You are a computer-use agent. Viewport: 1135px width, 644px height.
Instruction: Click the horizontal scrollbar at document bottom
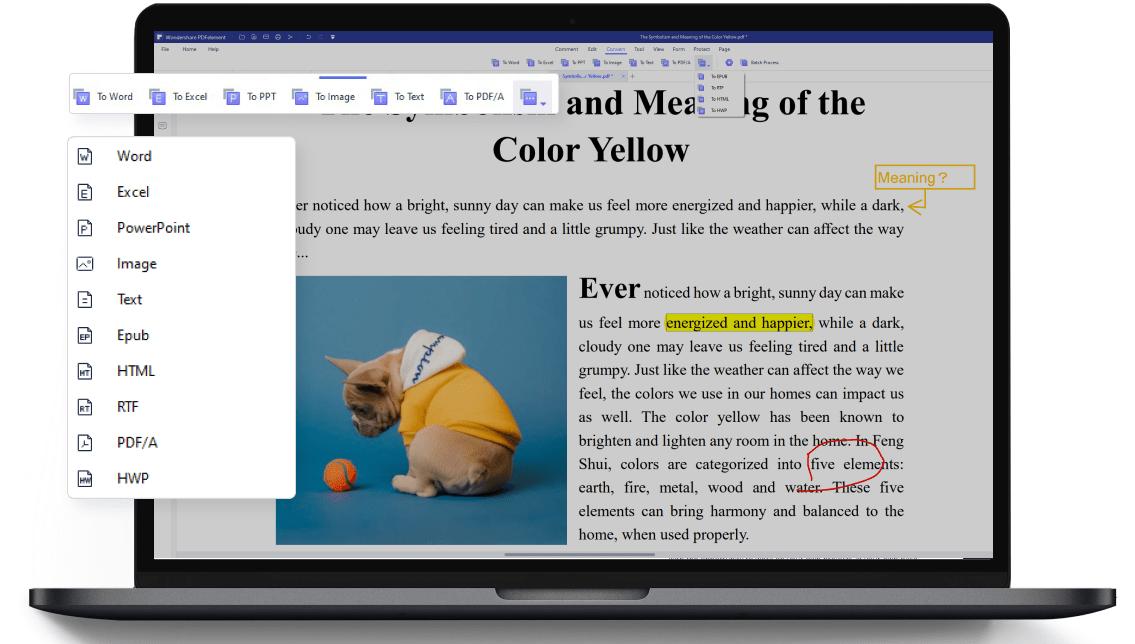[580, 553]
